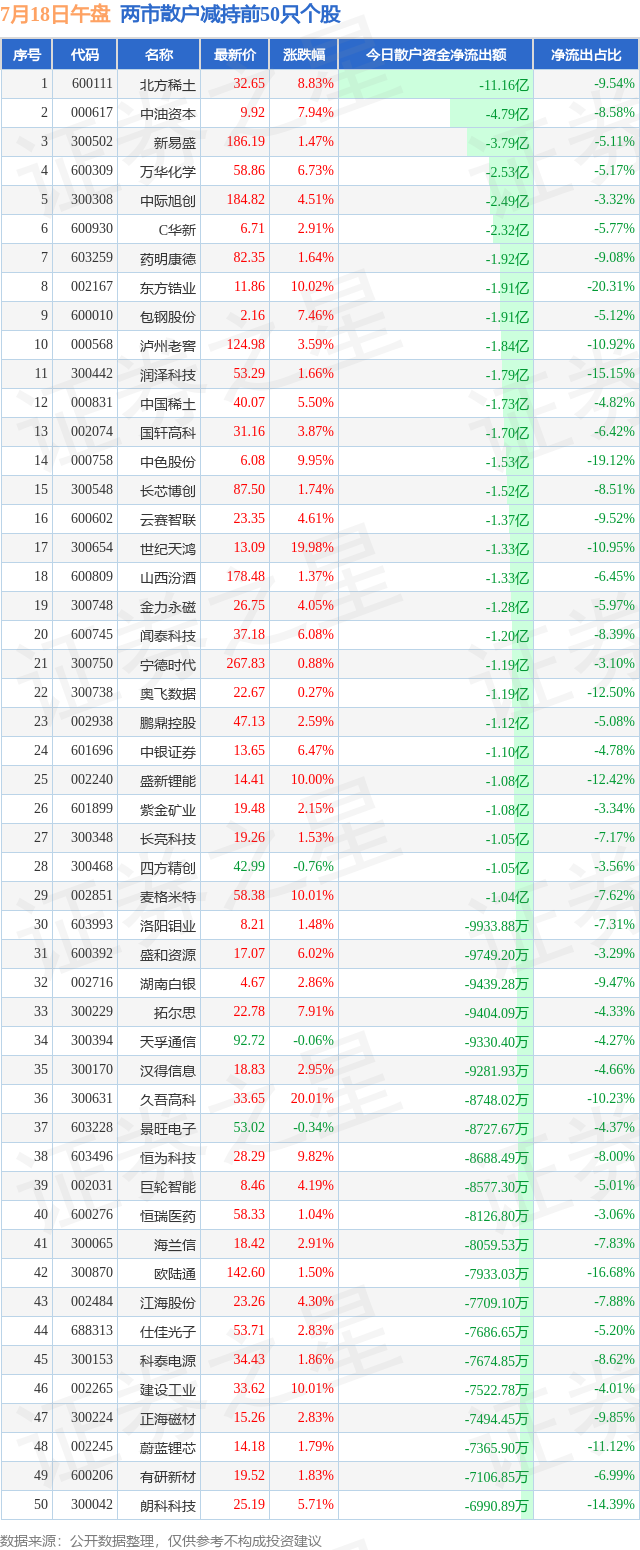Click stock name 国轩高科
Image resolution: width=640 pixels, height=1550 pixels.
168,433
